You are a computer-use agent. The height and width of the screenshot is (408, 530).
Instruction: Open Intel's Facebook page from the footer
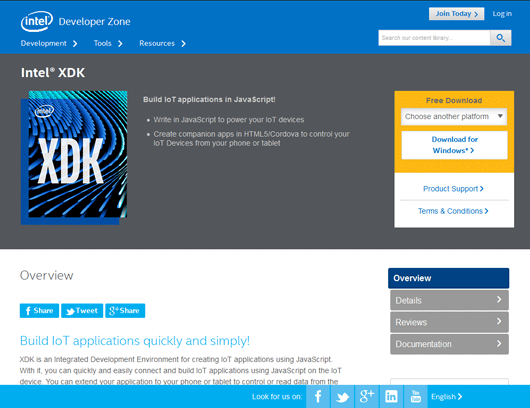point(318,397)
